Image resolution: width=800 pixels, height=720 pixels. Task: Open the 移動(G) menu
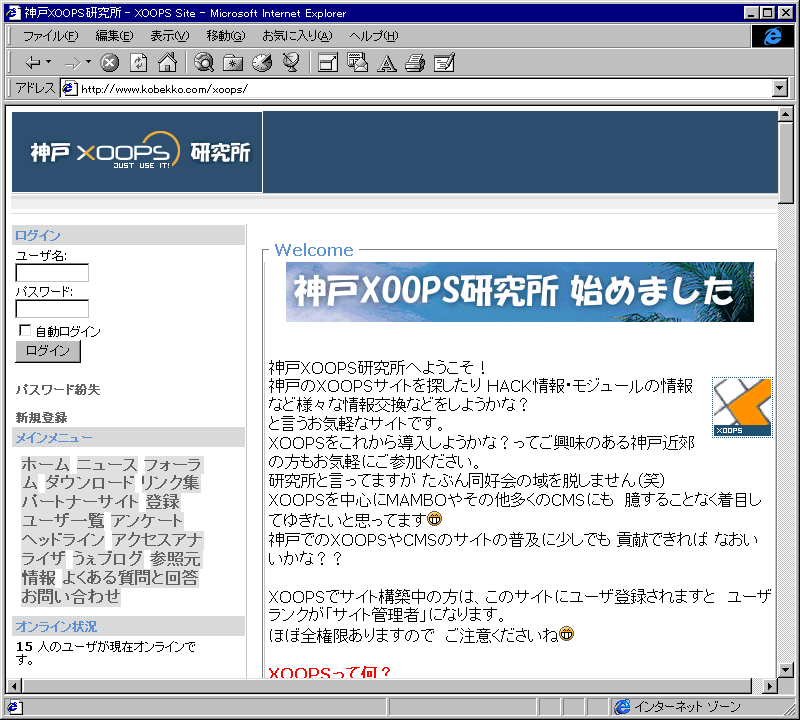pyautogui.click(x=226, y=36)
